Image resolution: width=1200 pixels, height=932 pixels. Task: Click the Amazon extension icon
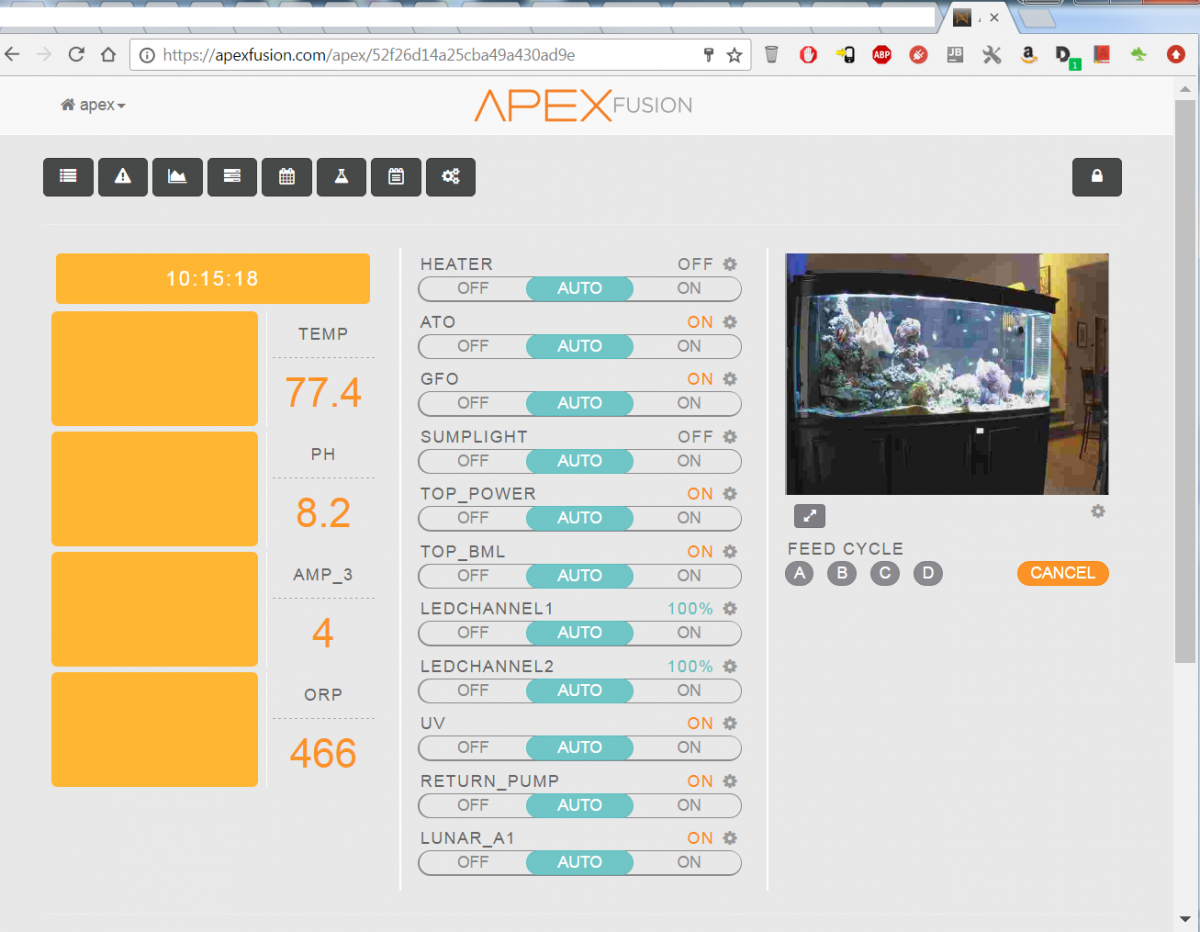1027,55
